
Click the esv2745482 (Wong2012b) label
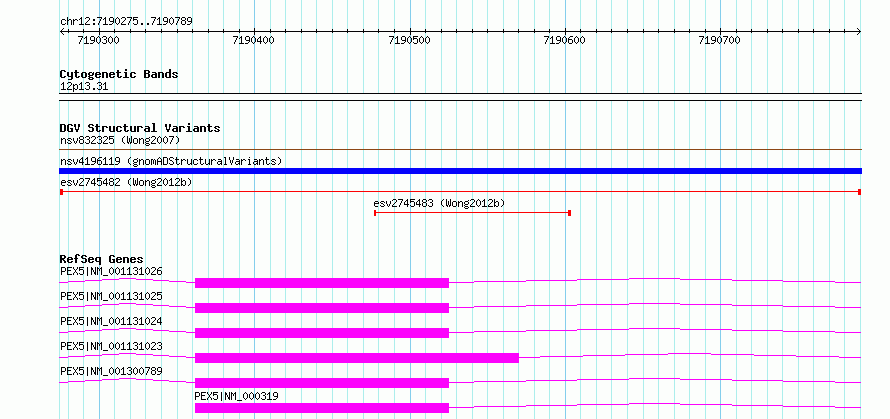[x=126, y=182]
